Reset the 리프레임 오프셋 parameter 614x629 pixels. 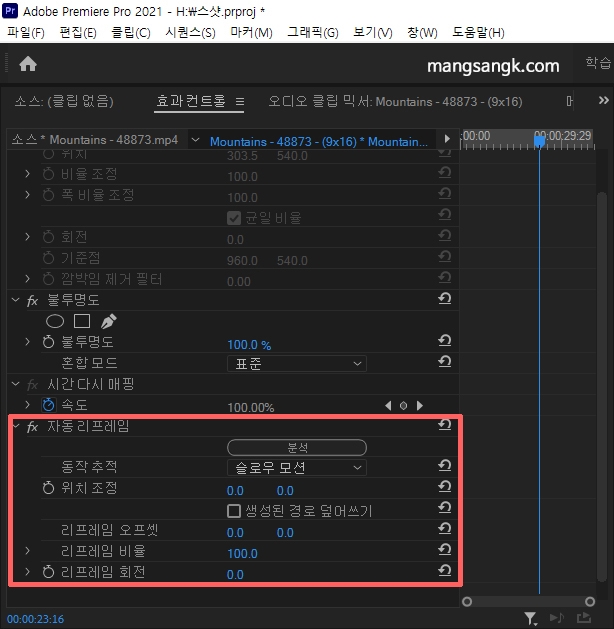click(444, 529)
